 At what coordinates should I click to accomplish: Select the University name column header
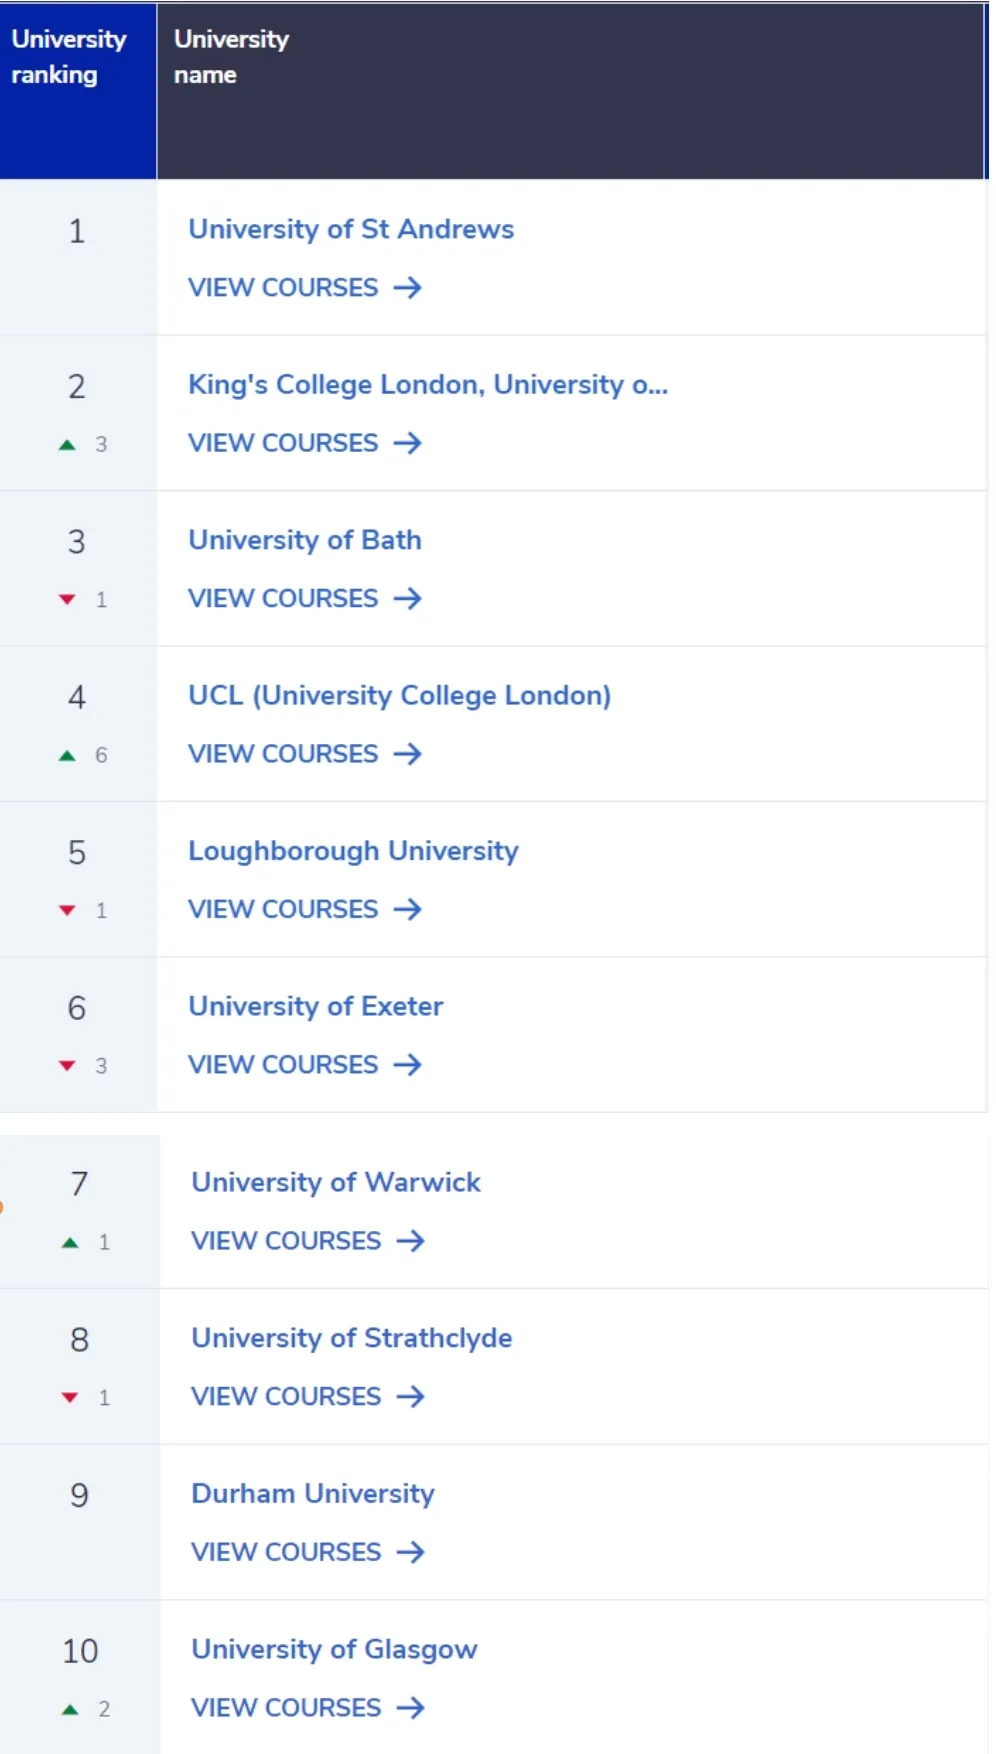tap(571, 91)
